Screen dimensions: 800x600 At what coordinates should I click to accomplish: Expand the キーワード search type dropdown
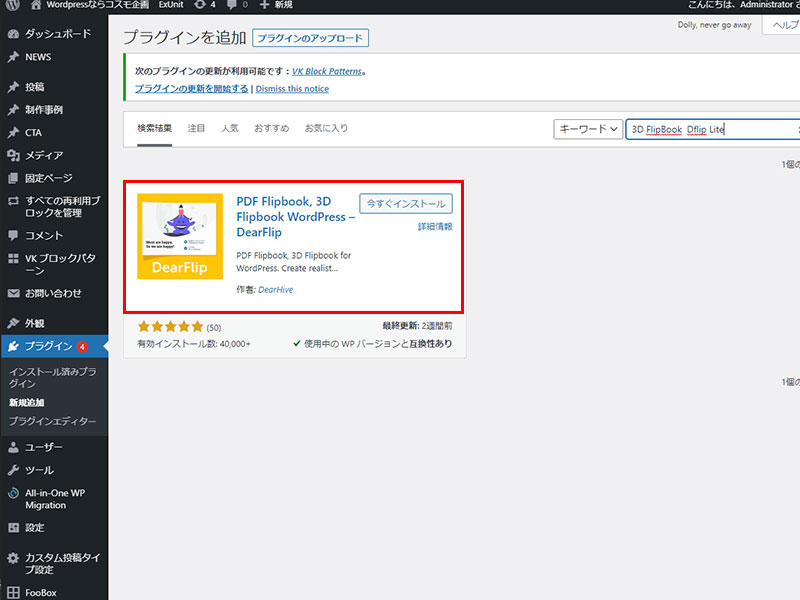tap(588, 129)
